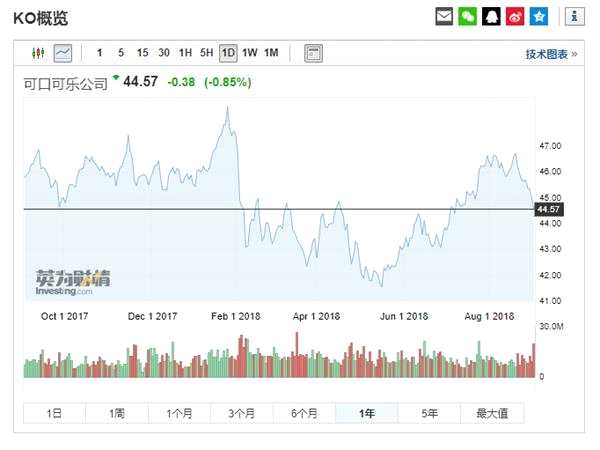Select the 1W interval option
This screenshot has width=600, height=450.
click(249, 53)
